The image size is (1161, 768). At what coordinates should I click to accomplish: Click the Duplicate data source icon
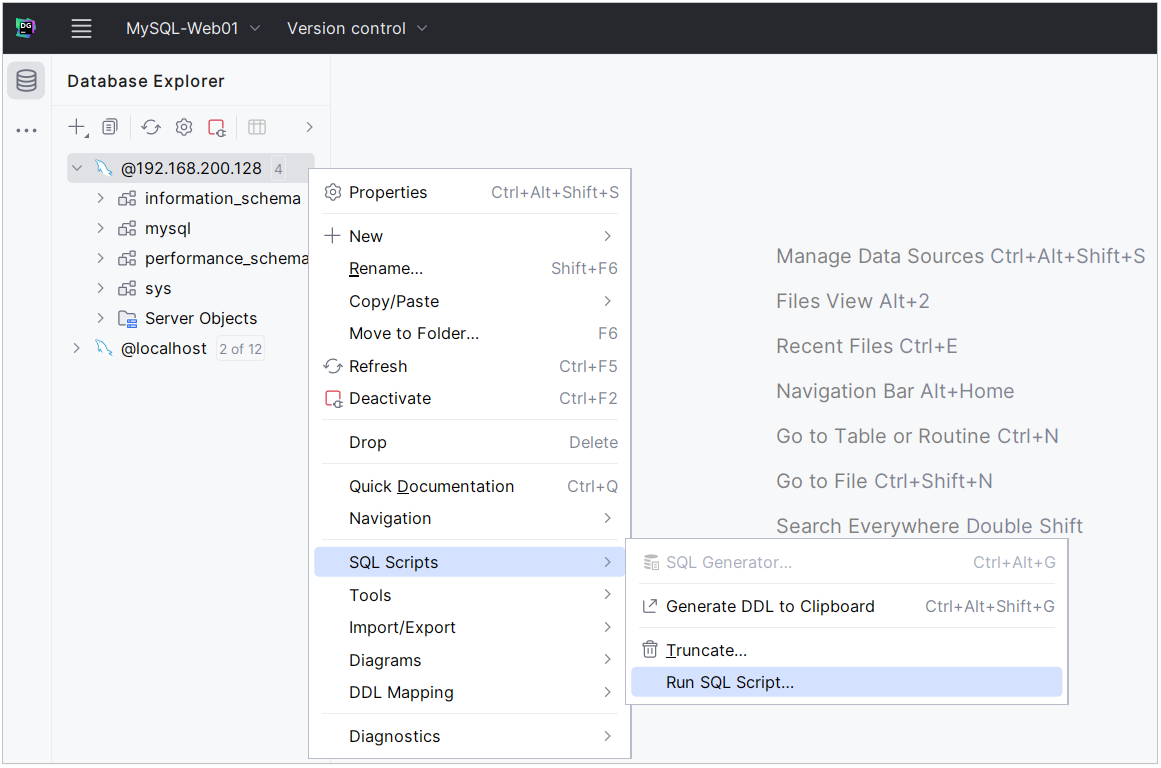(110, 127)
